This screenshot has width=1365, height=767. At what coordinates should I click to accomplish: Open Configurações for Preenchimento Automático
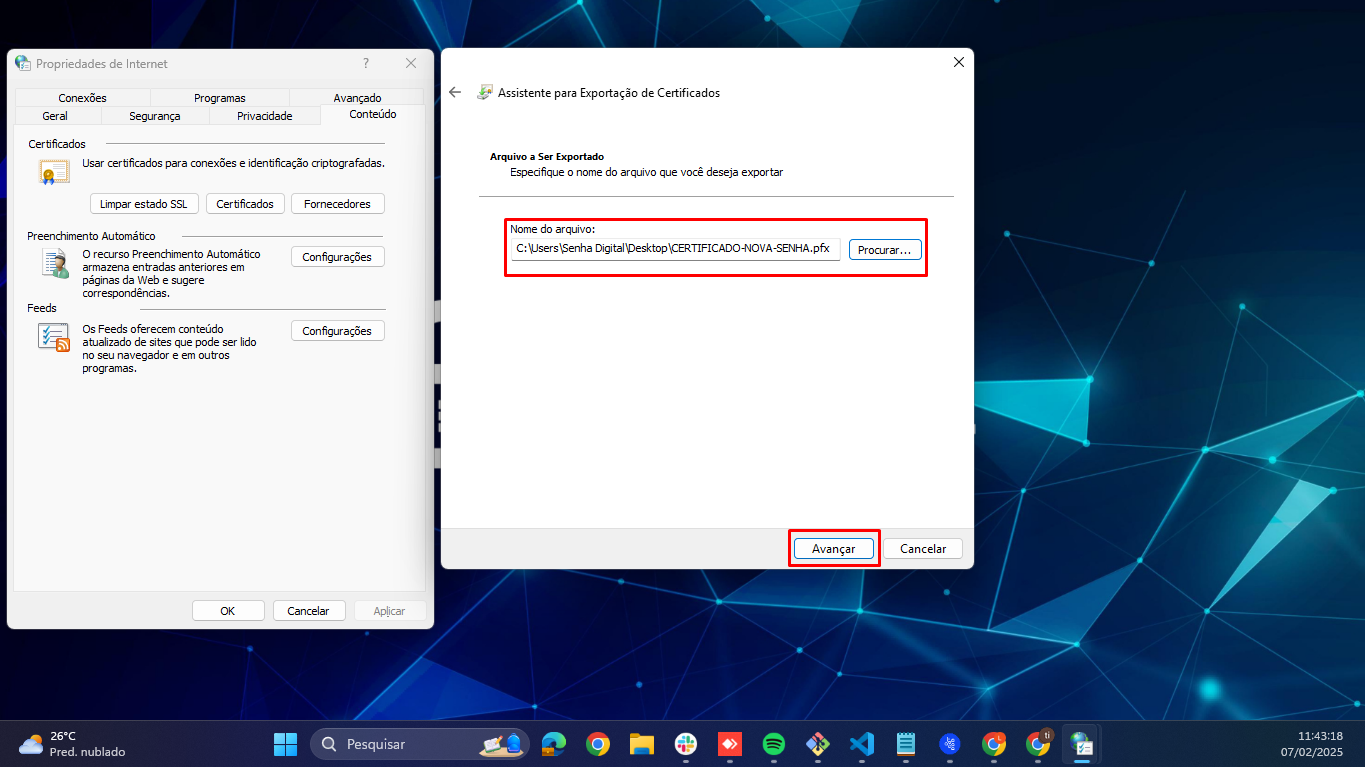[x=337, y=257]
